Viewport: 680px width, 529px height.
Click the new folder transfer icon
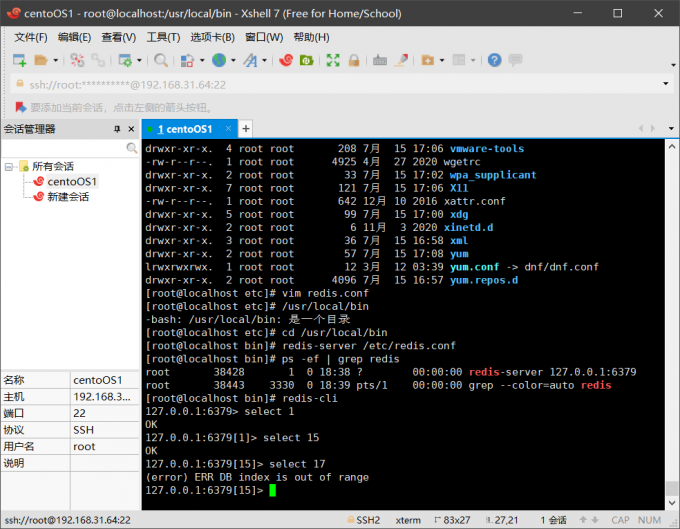[428, 60]
